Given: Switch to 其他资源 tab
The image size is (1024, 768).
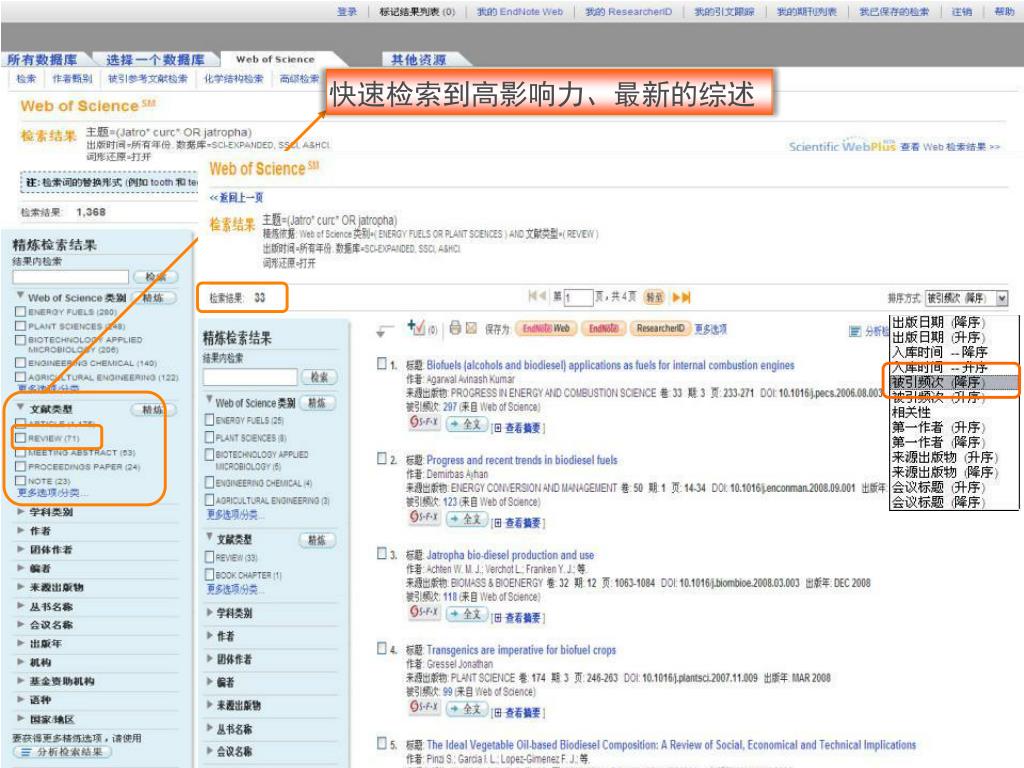Looking at the screenshot, I should click(x=419, y=59).
